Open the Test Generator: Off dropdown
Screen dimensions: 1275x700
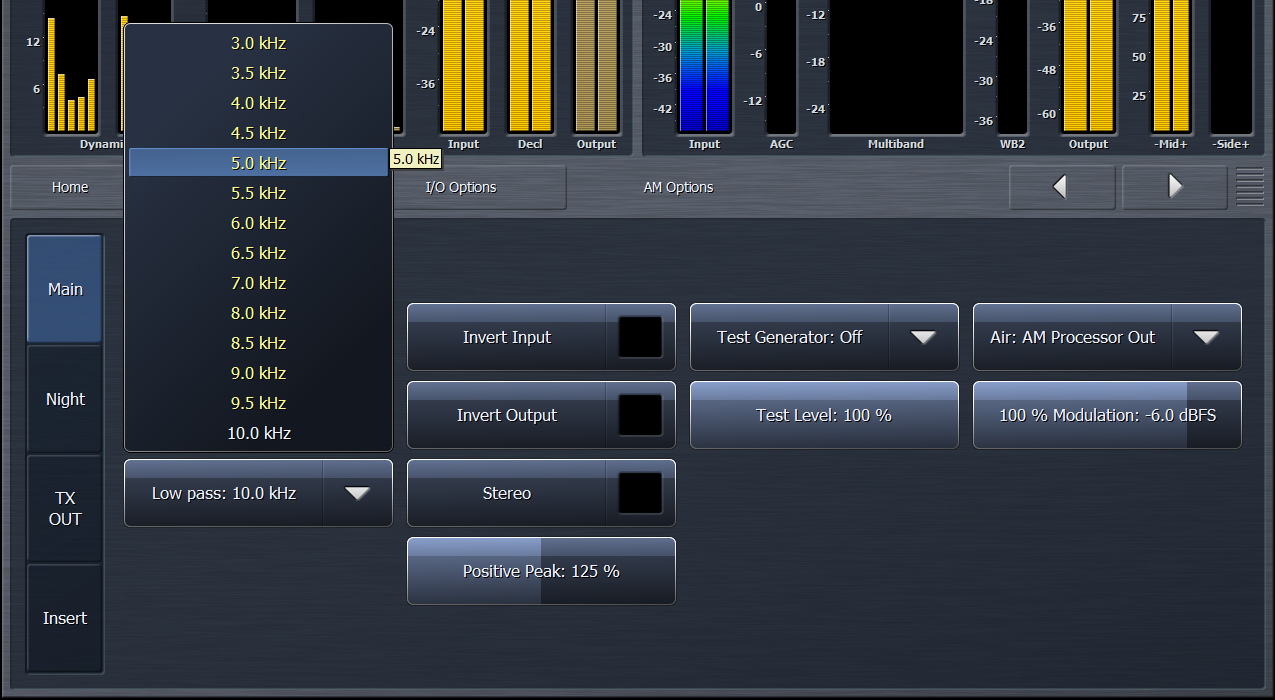pos(824,337)
